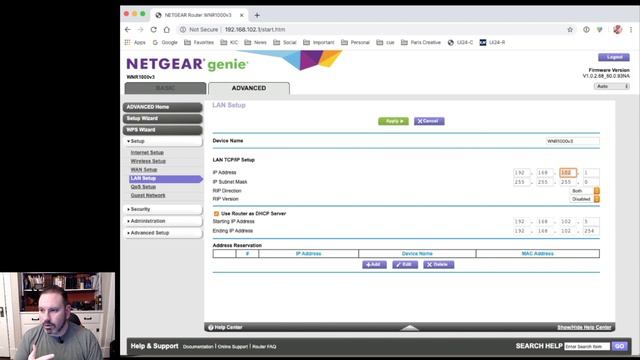Open the Favorites bookmark folder
The width and height of the screenshot is (640, 360).
199,42
